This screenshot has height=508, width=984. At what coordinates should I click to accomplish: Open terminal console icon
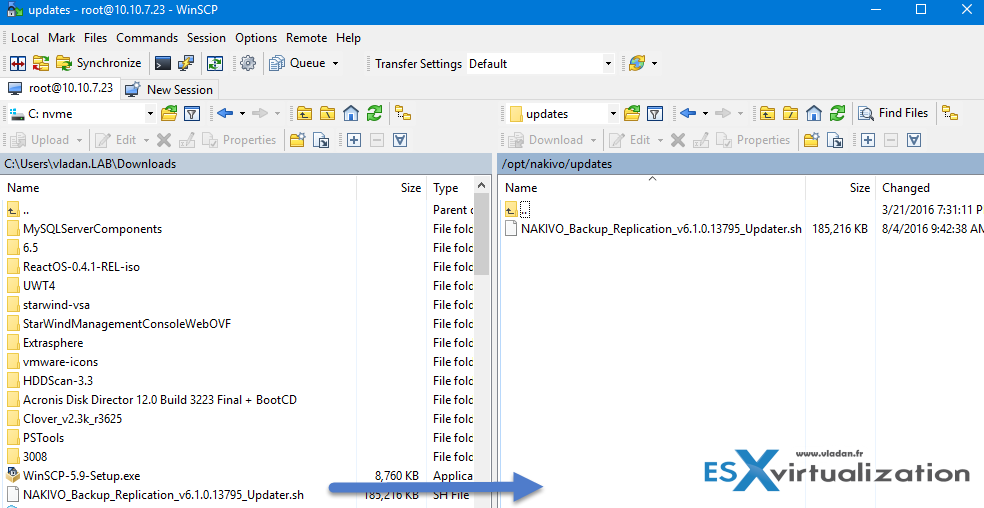click(163, 63)
